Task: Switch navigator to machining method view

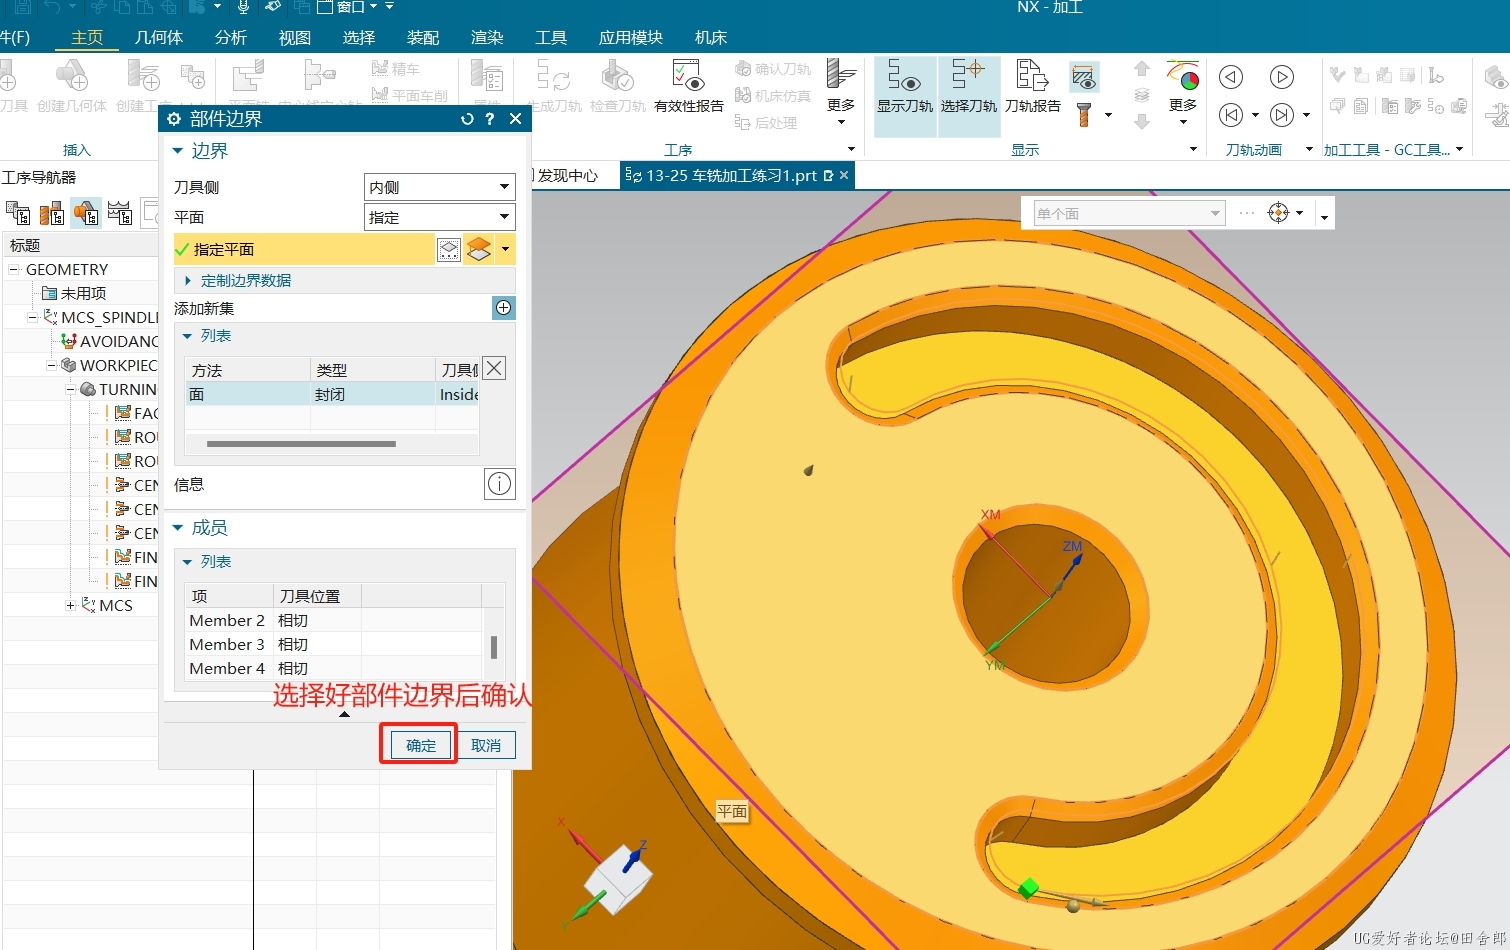Action: click(x=120, y=213)
